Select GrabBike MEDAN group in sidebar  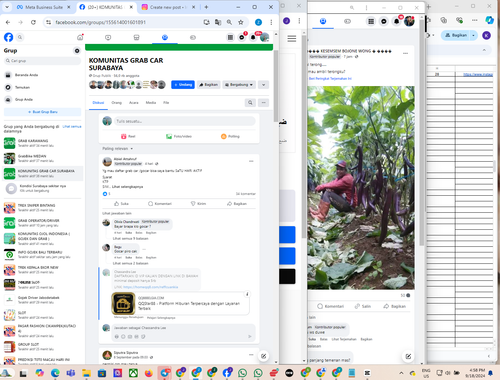click(42, 158)
